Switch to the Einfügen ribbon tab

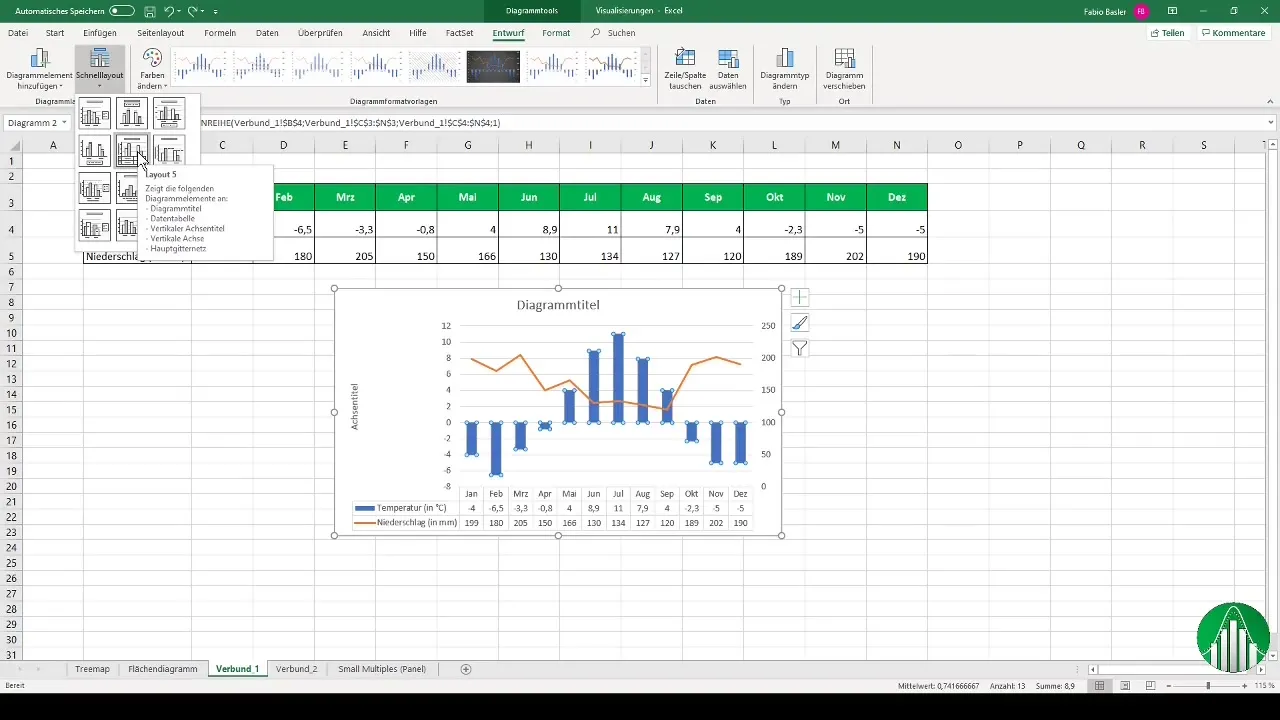[100, 33]
